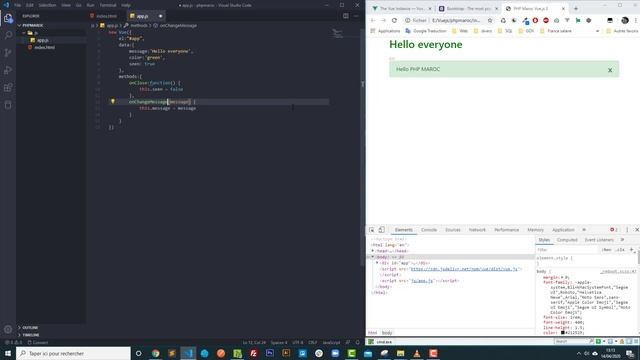Click the VS Code minimap
The height and width of the screenshot is (360, 640).
point(338,34)
